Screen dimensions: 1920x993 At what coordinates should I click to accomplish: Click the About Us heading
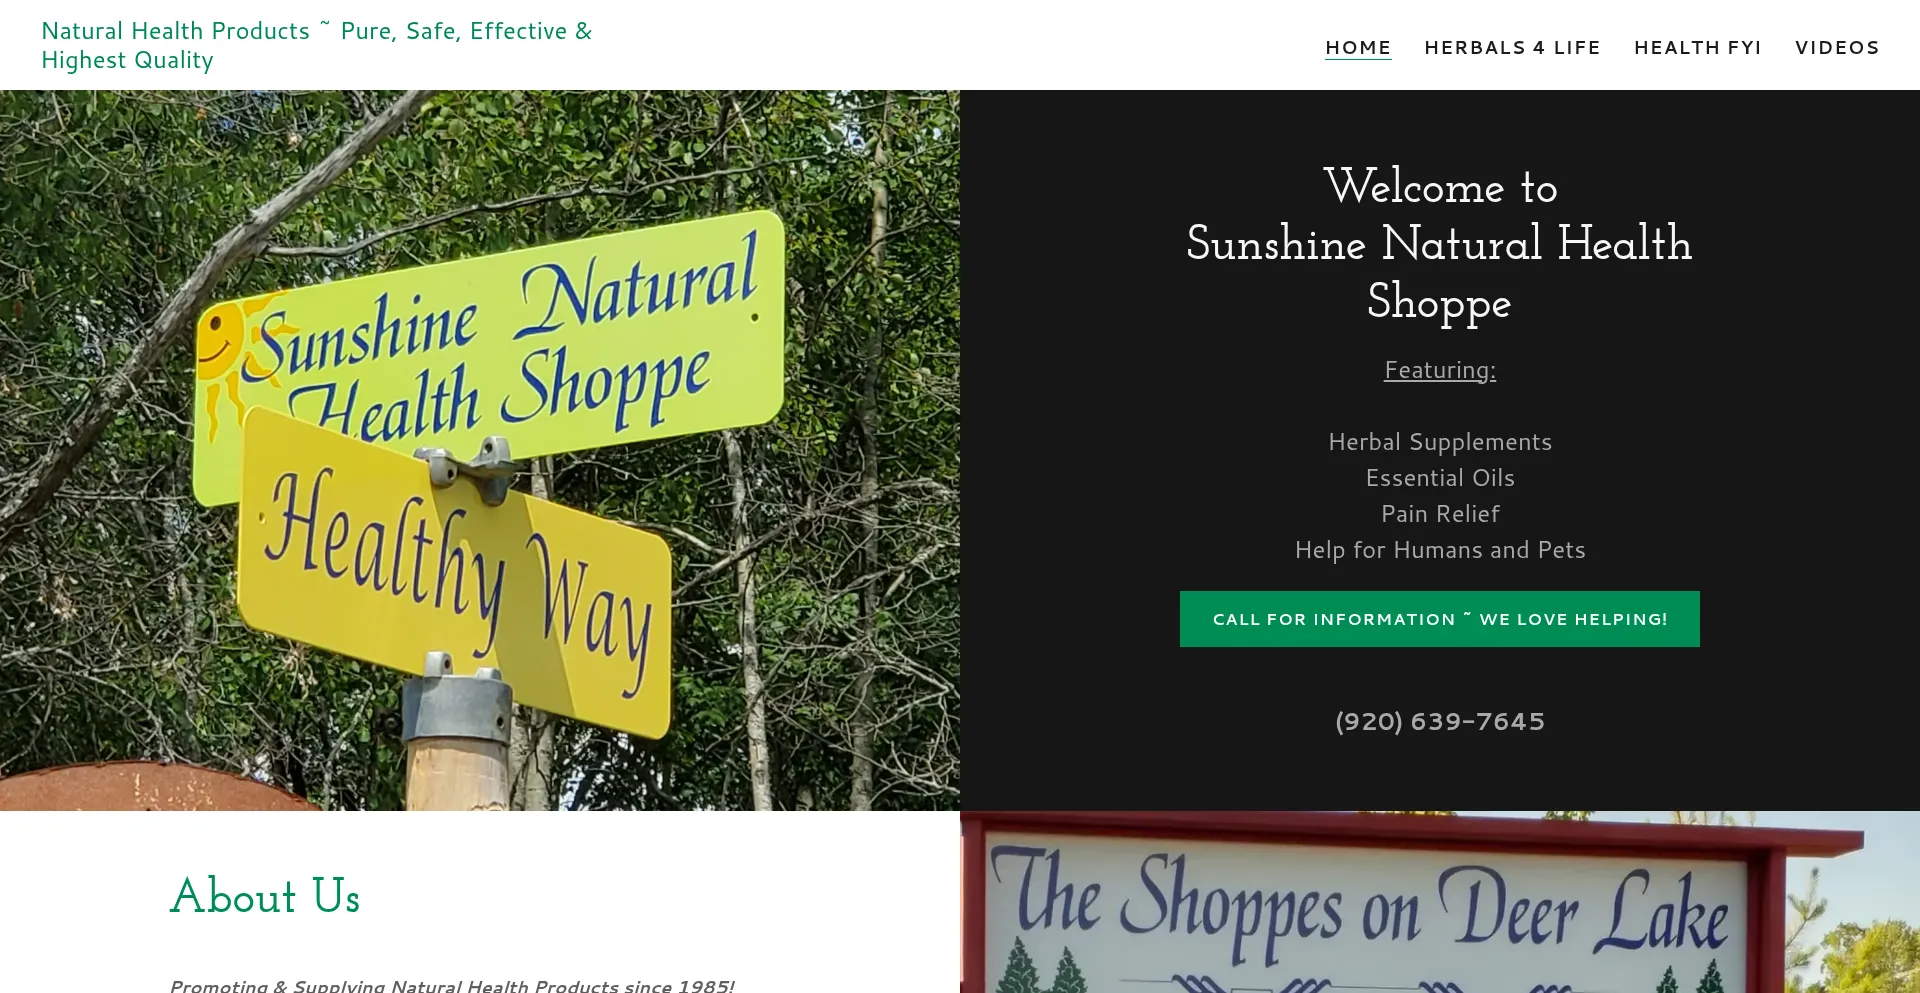pos(265,896)
